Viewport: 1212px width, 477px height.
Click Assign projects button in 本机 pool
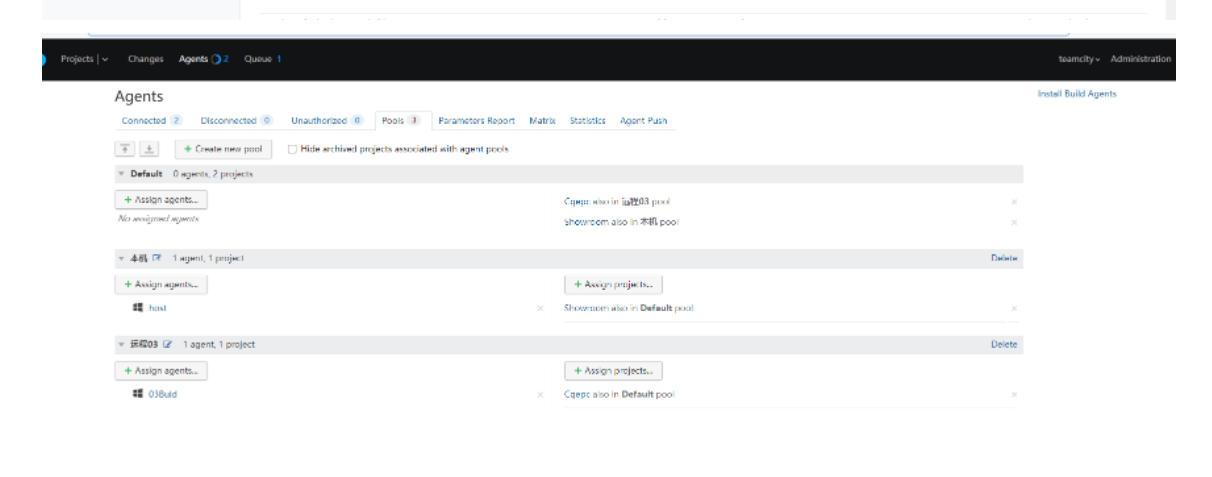coord(613,285)
